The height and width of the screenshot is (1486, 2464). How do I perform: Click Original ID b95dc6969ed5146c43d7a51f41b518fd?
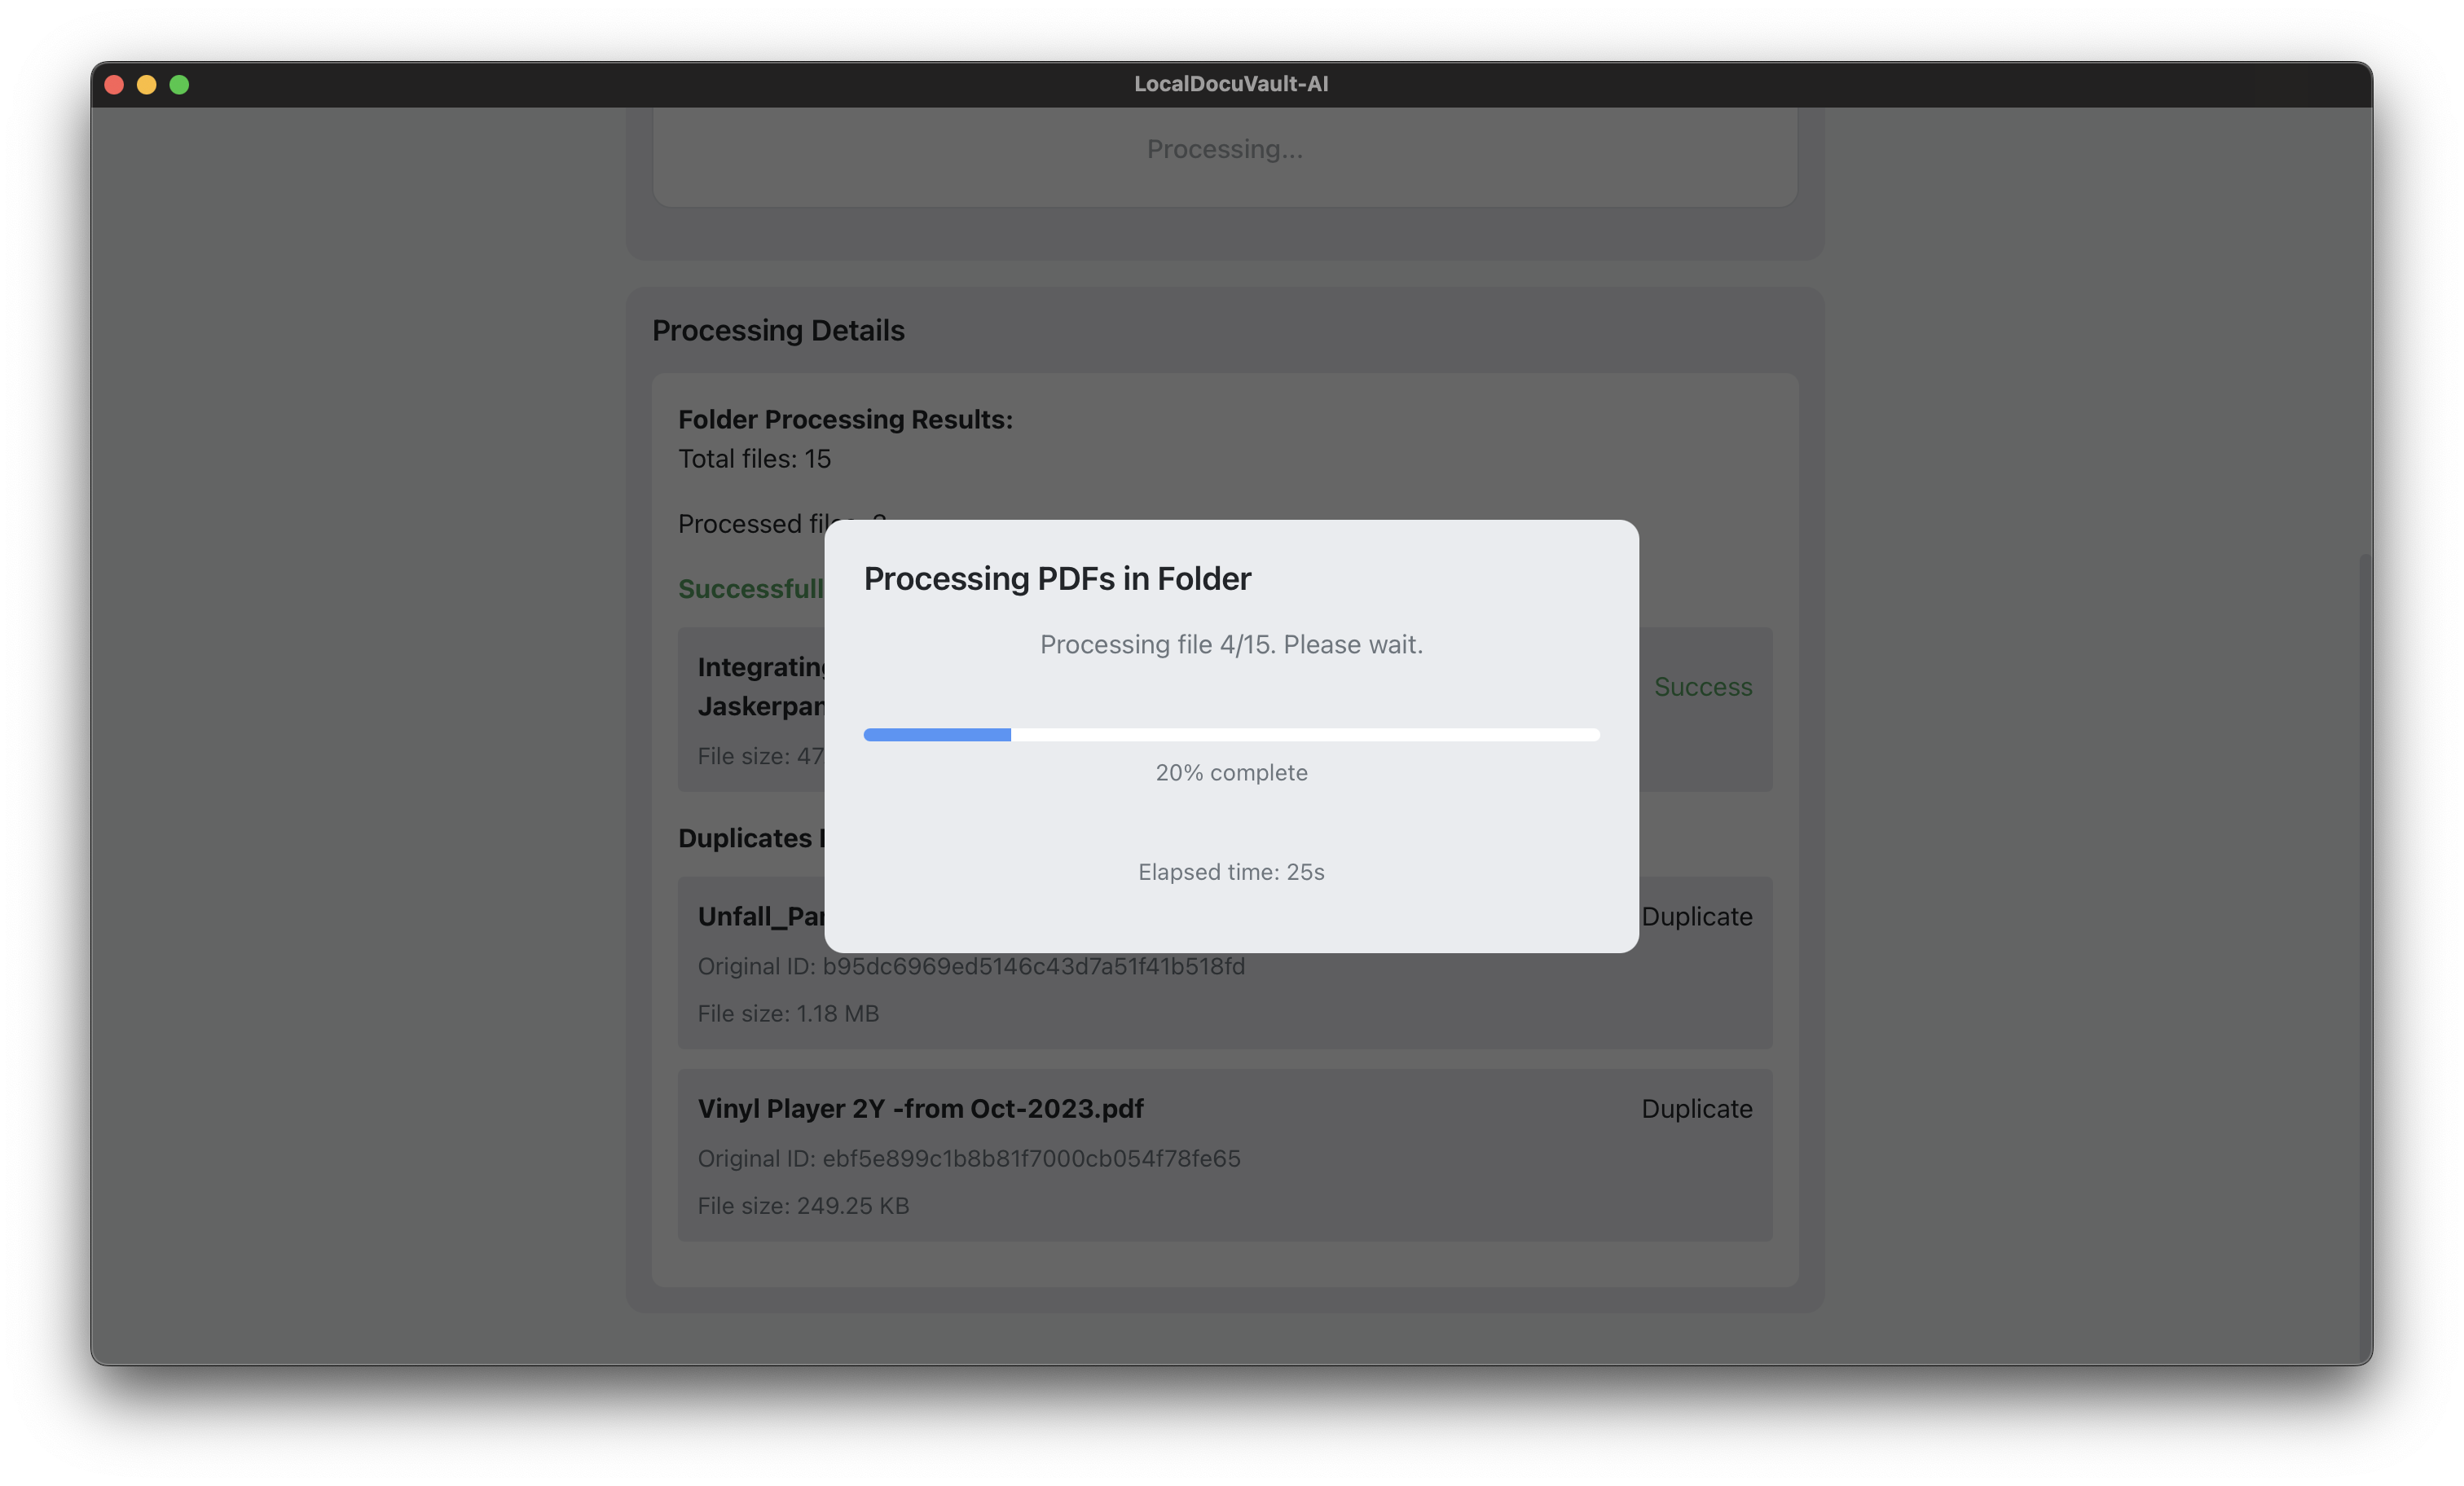pyautogui.click(x=971, y=967)
